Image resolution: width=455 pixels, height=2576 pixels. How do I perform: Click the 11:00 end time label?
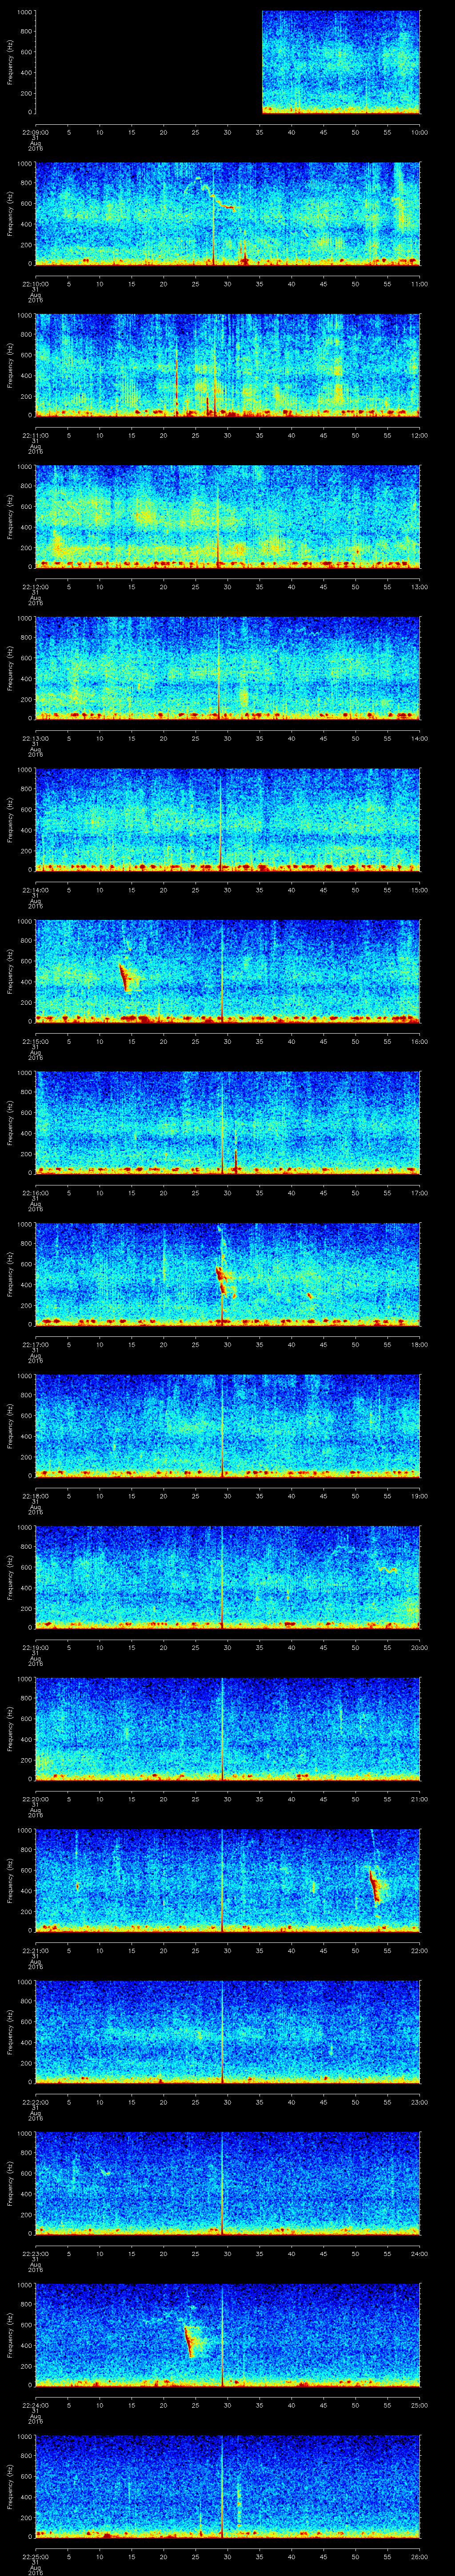[419, 284]
